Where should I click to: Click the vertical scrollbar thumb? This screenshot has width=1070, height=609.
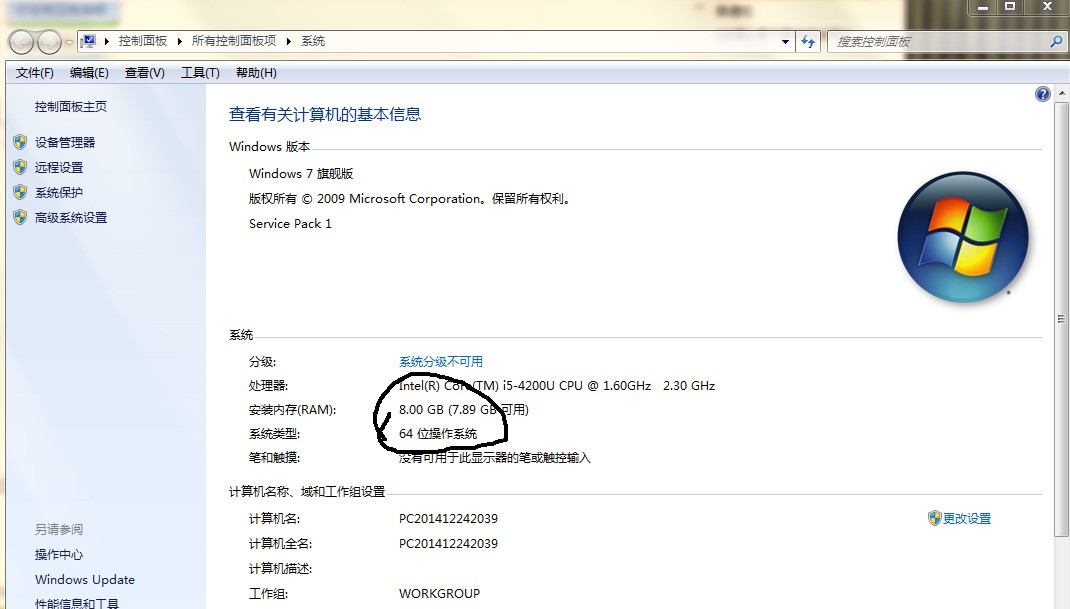[x=1062, y=319]
